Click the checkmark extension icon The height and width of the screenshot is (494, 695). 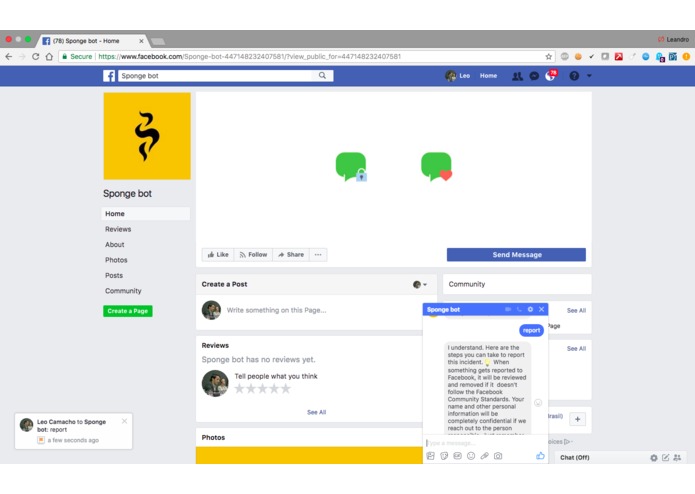(592, 56)
